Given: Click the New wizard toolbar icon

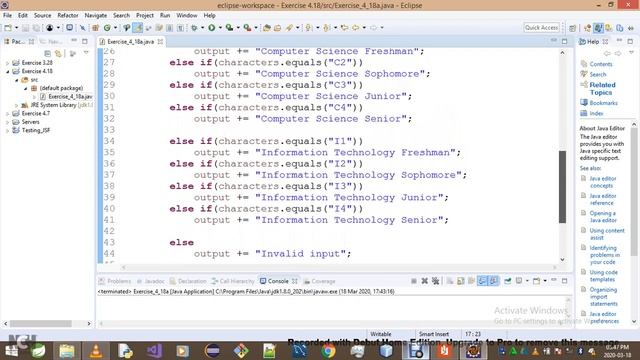Looking at the screenshot, I should click(8, 28).
